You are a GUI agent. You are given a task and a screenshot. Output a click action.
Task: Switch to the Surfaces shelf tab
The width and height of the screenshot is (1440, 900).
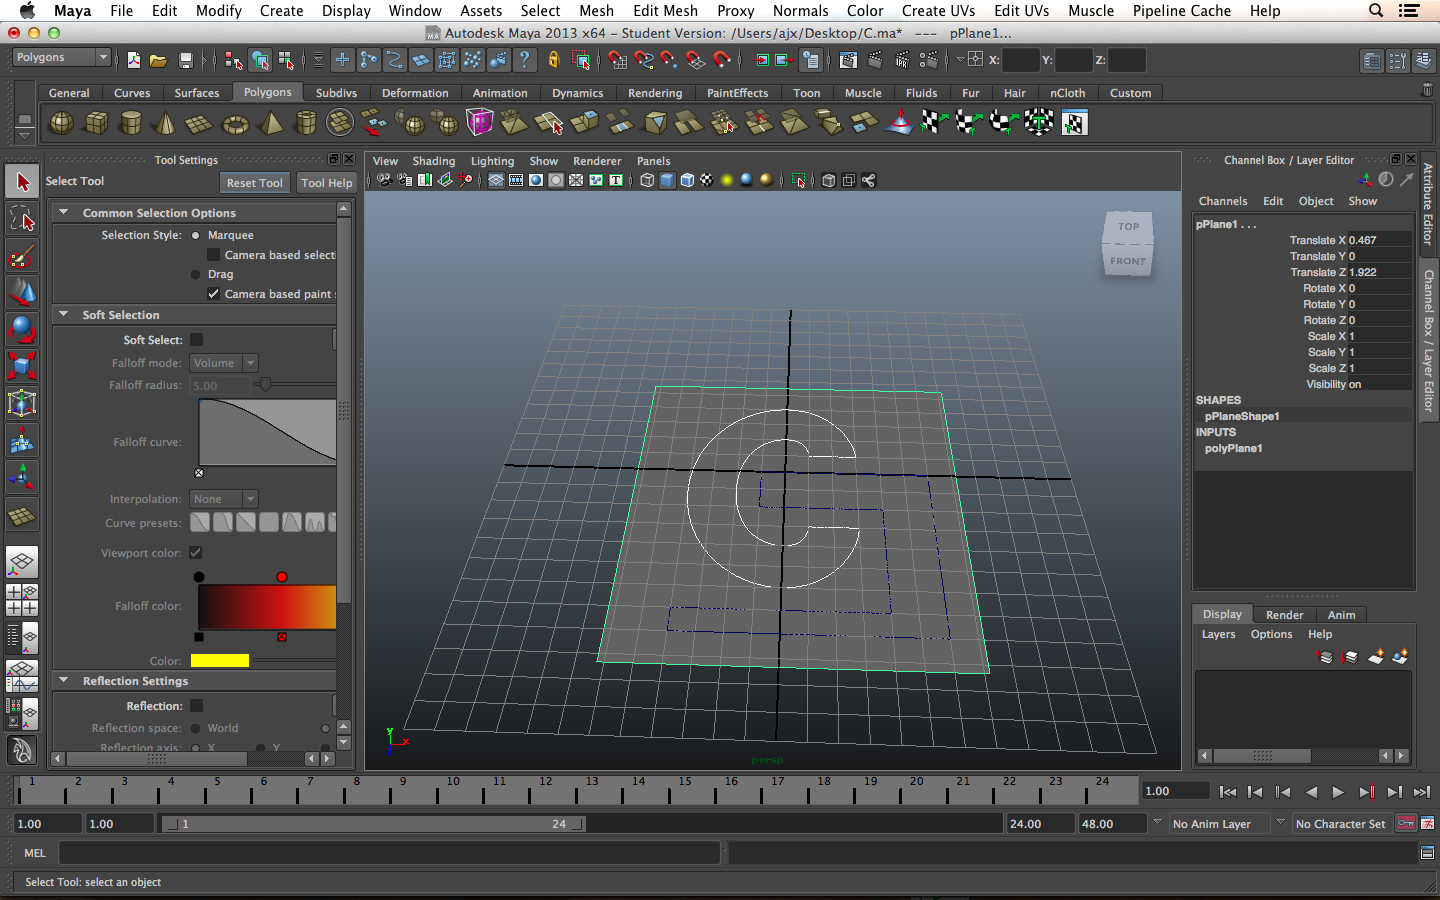click(x=196, y=93)
